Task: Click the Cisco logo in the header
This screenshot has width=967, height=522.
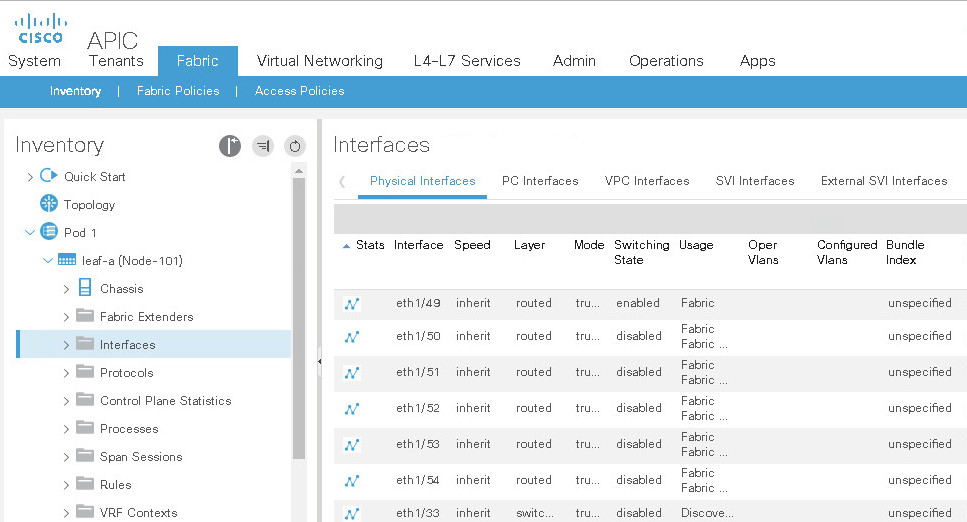Action: pyautogui.click(x=40, y=28)
